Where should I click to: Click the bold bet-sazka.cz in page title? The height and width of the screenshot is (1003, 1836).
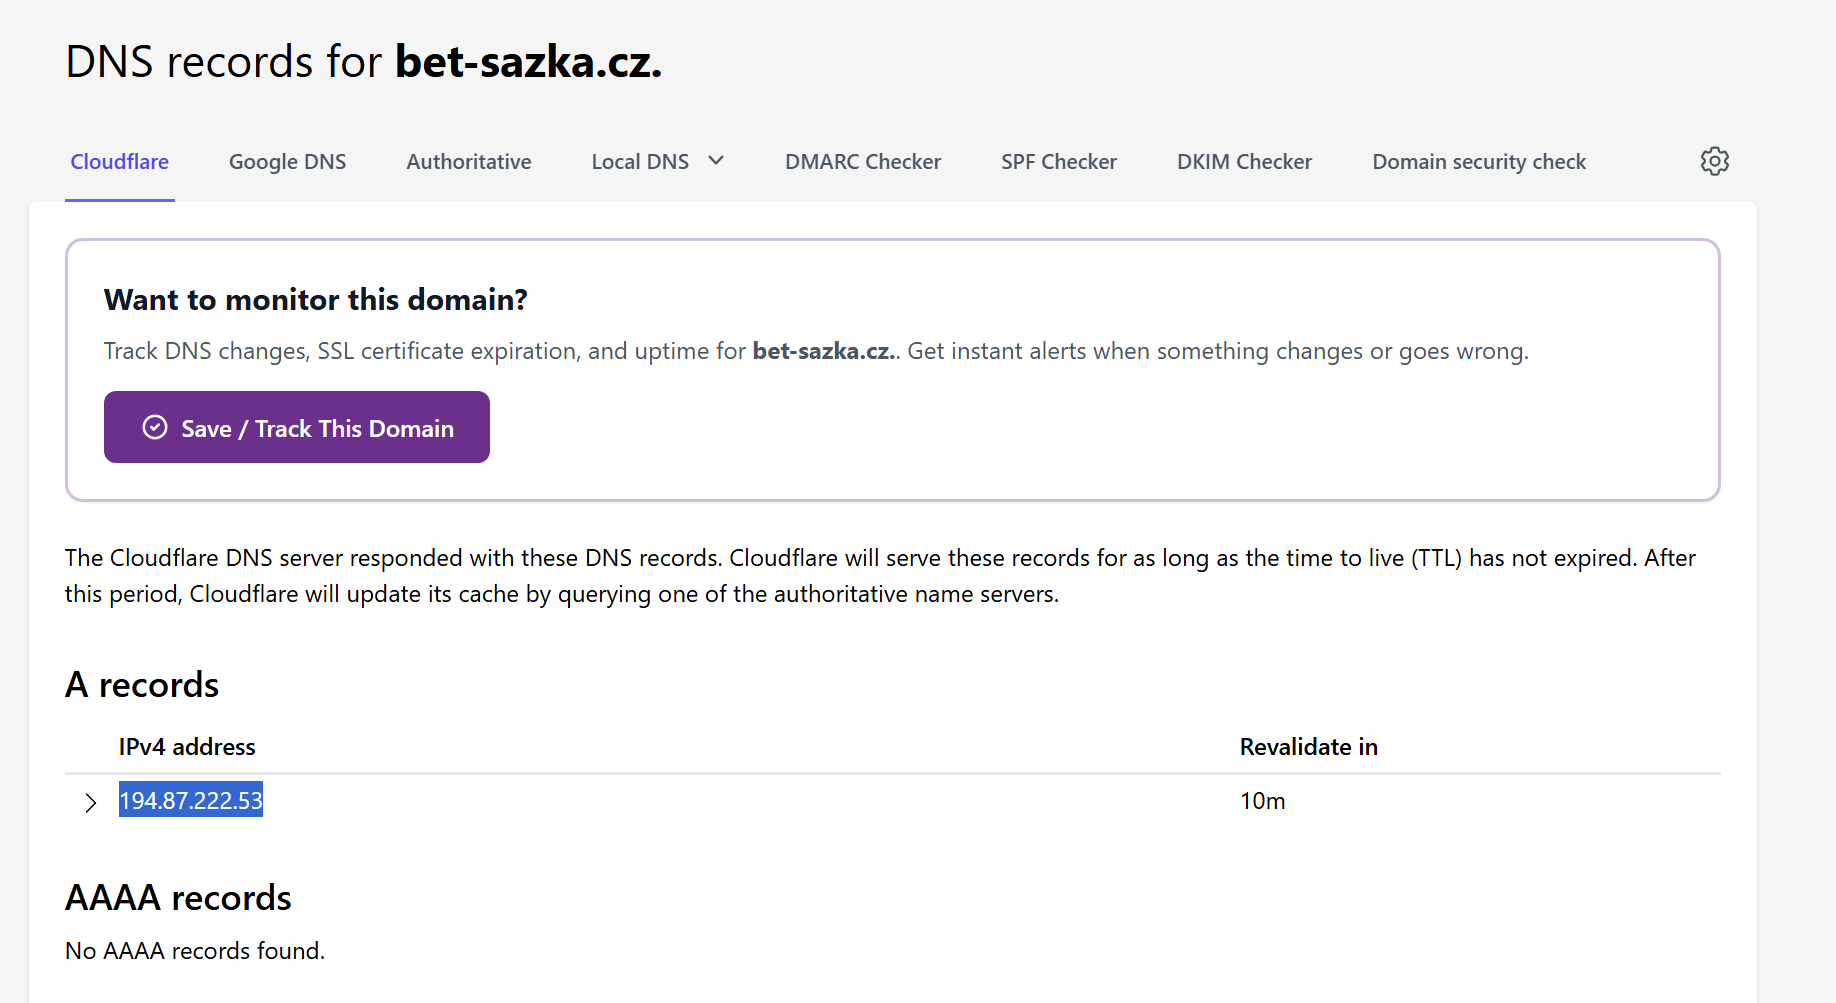coord(528,62)
